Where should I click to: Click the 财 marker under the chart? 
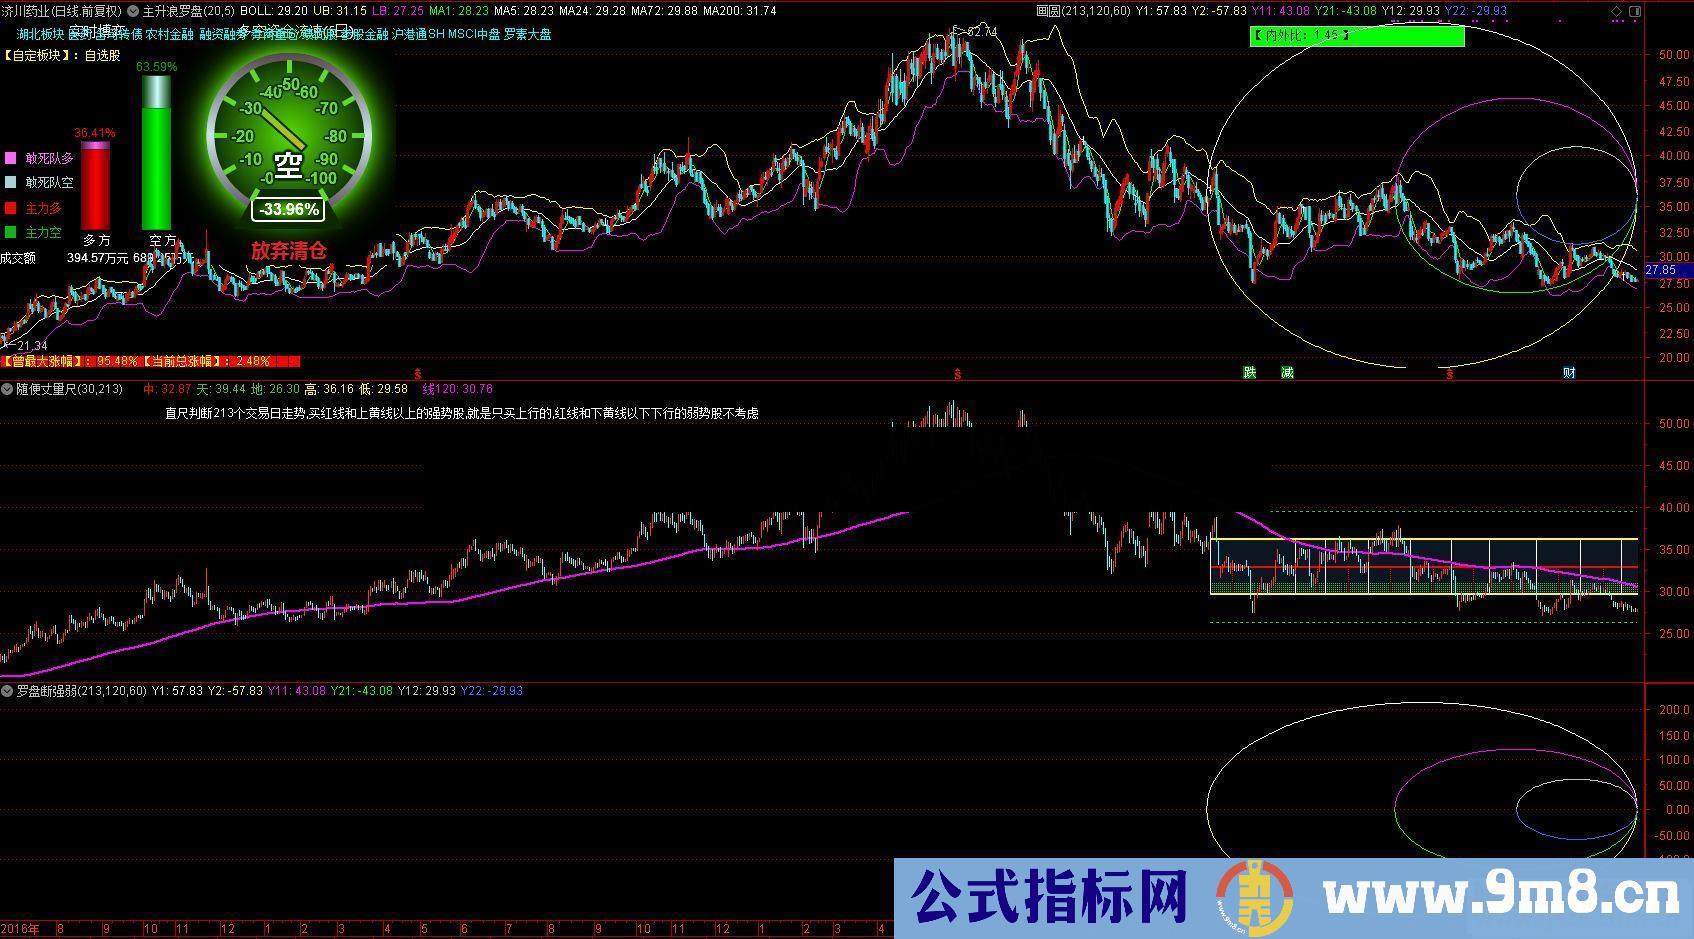coord(1569,373)
